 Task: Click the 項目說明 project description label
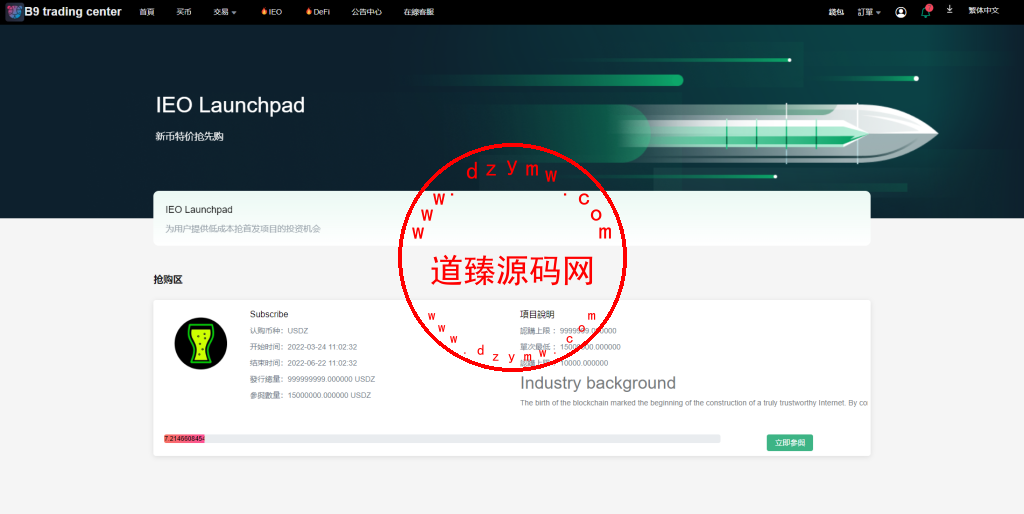point(537,314)
